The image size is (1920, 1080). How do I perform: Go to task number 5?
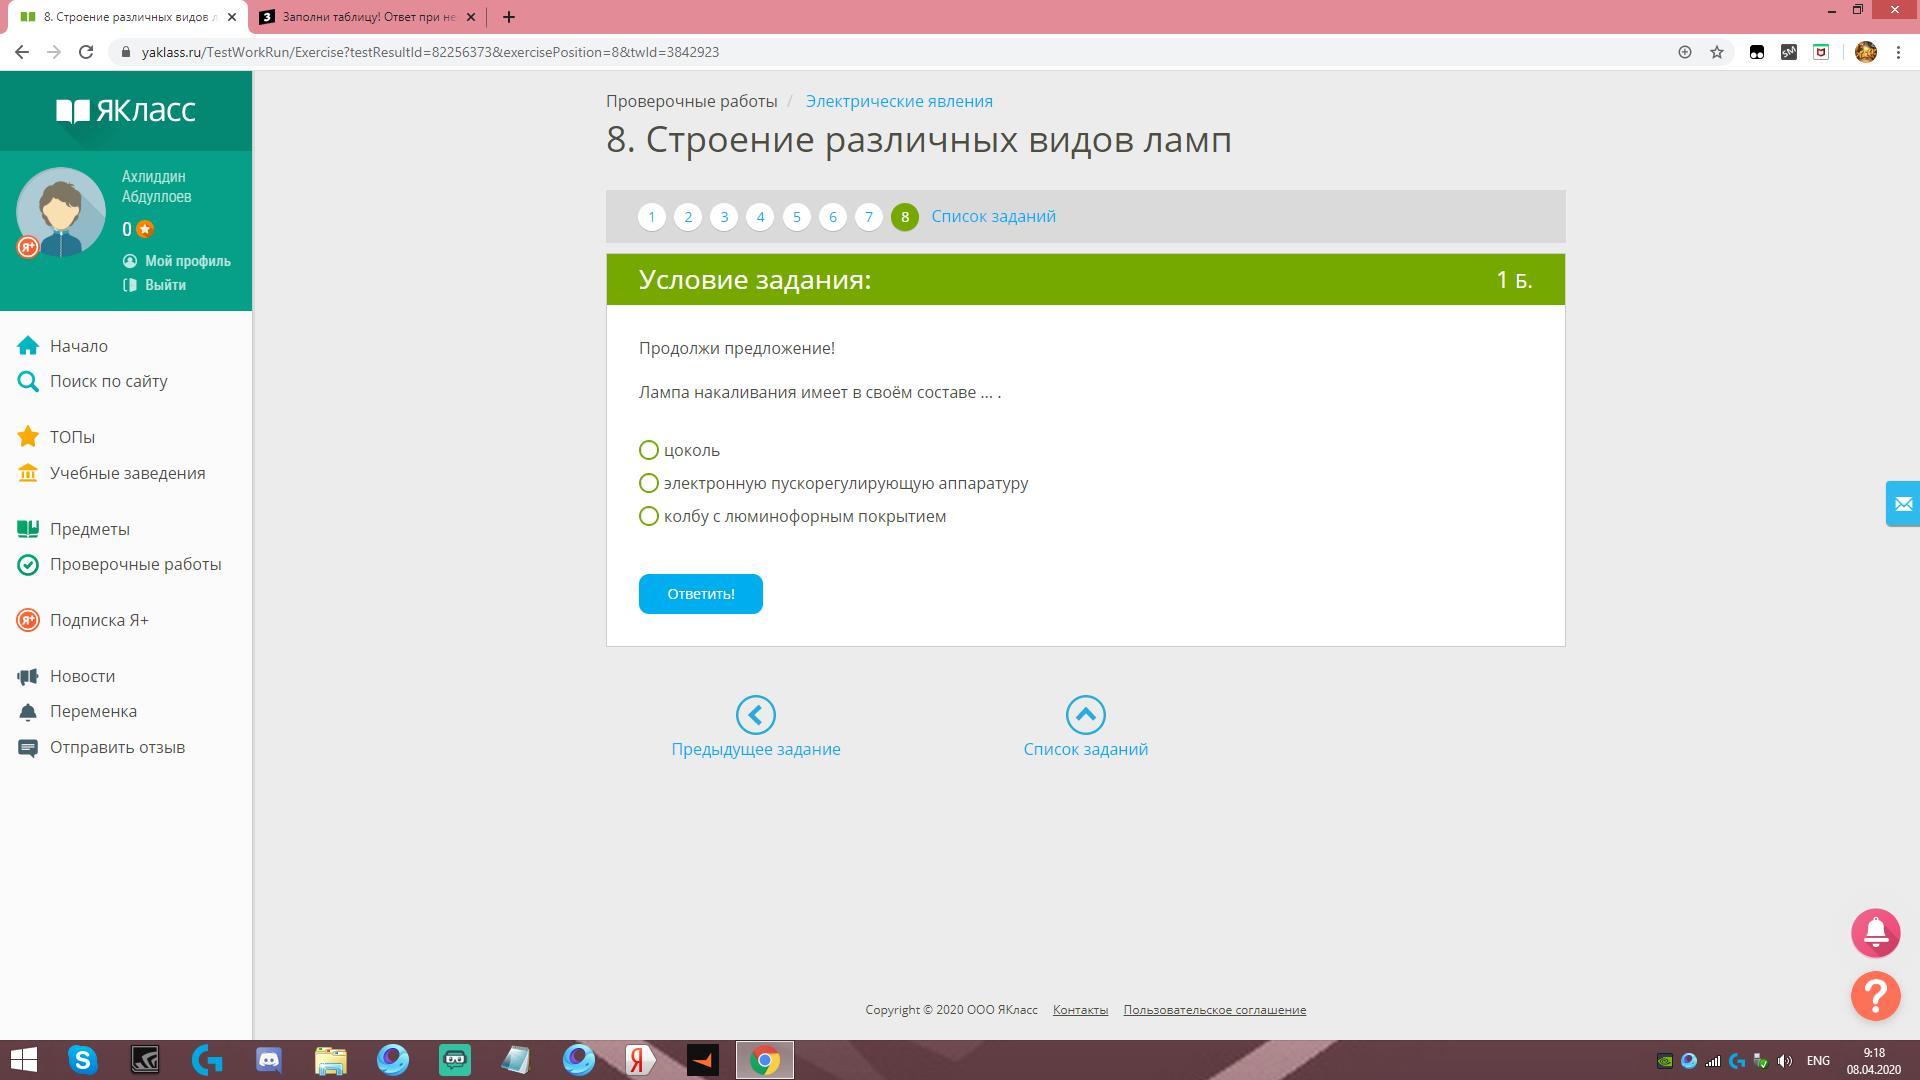pos(796,217)
